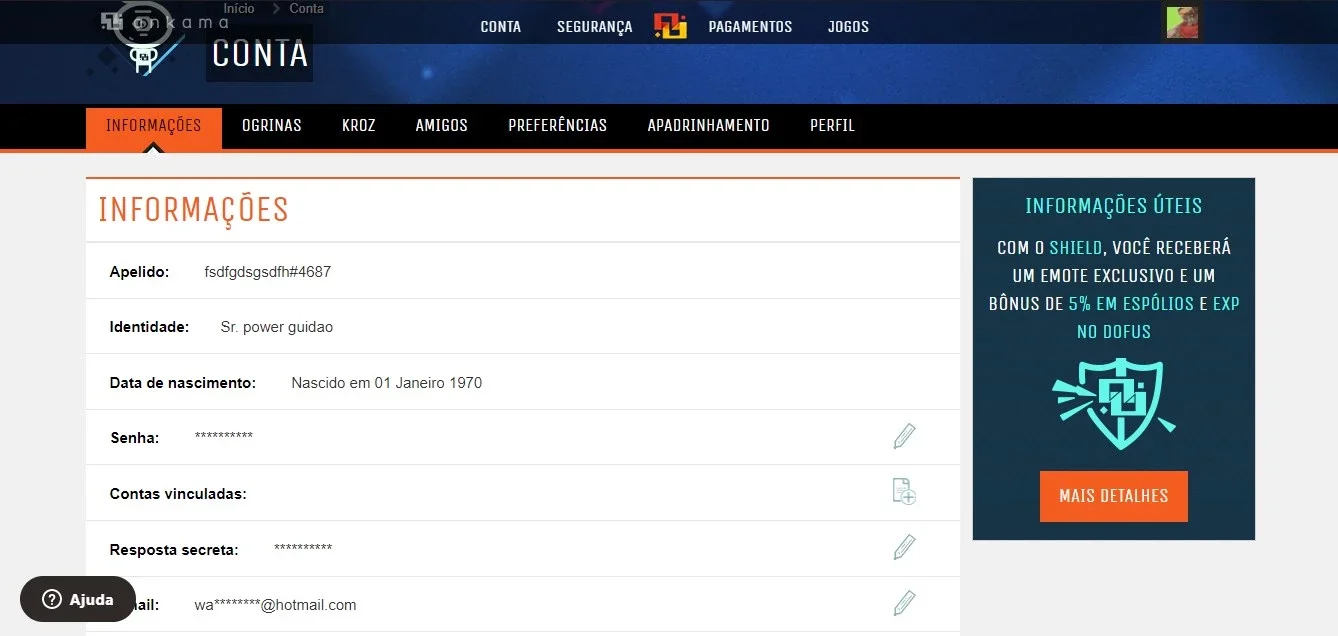The image size is (1338, 636).
Task: Click the Shield emblem graphic in sidebar
Action: coord(1113,402)
